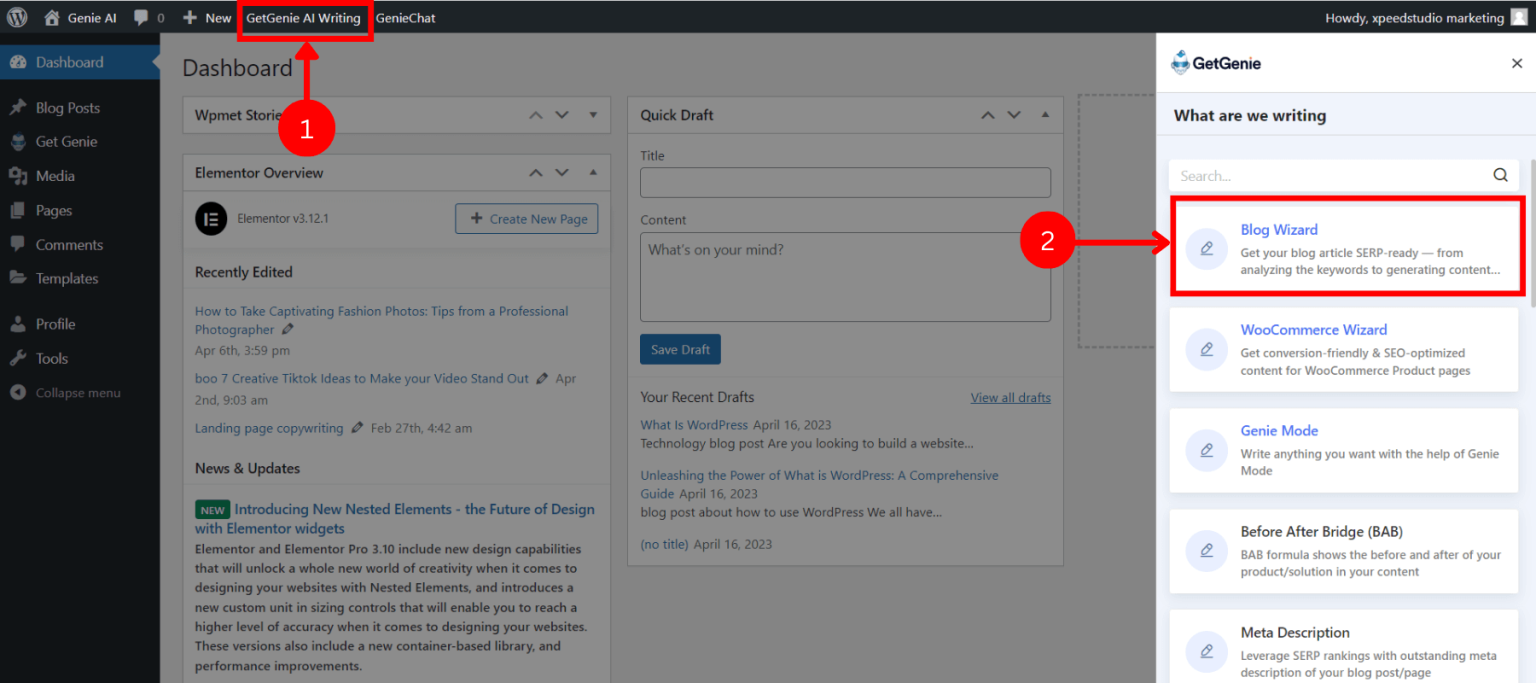The width and height of the screenshot is (1536, 683).
Task: Move Quick Draft widget down
Action: [1014, 115]
